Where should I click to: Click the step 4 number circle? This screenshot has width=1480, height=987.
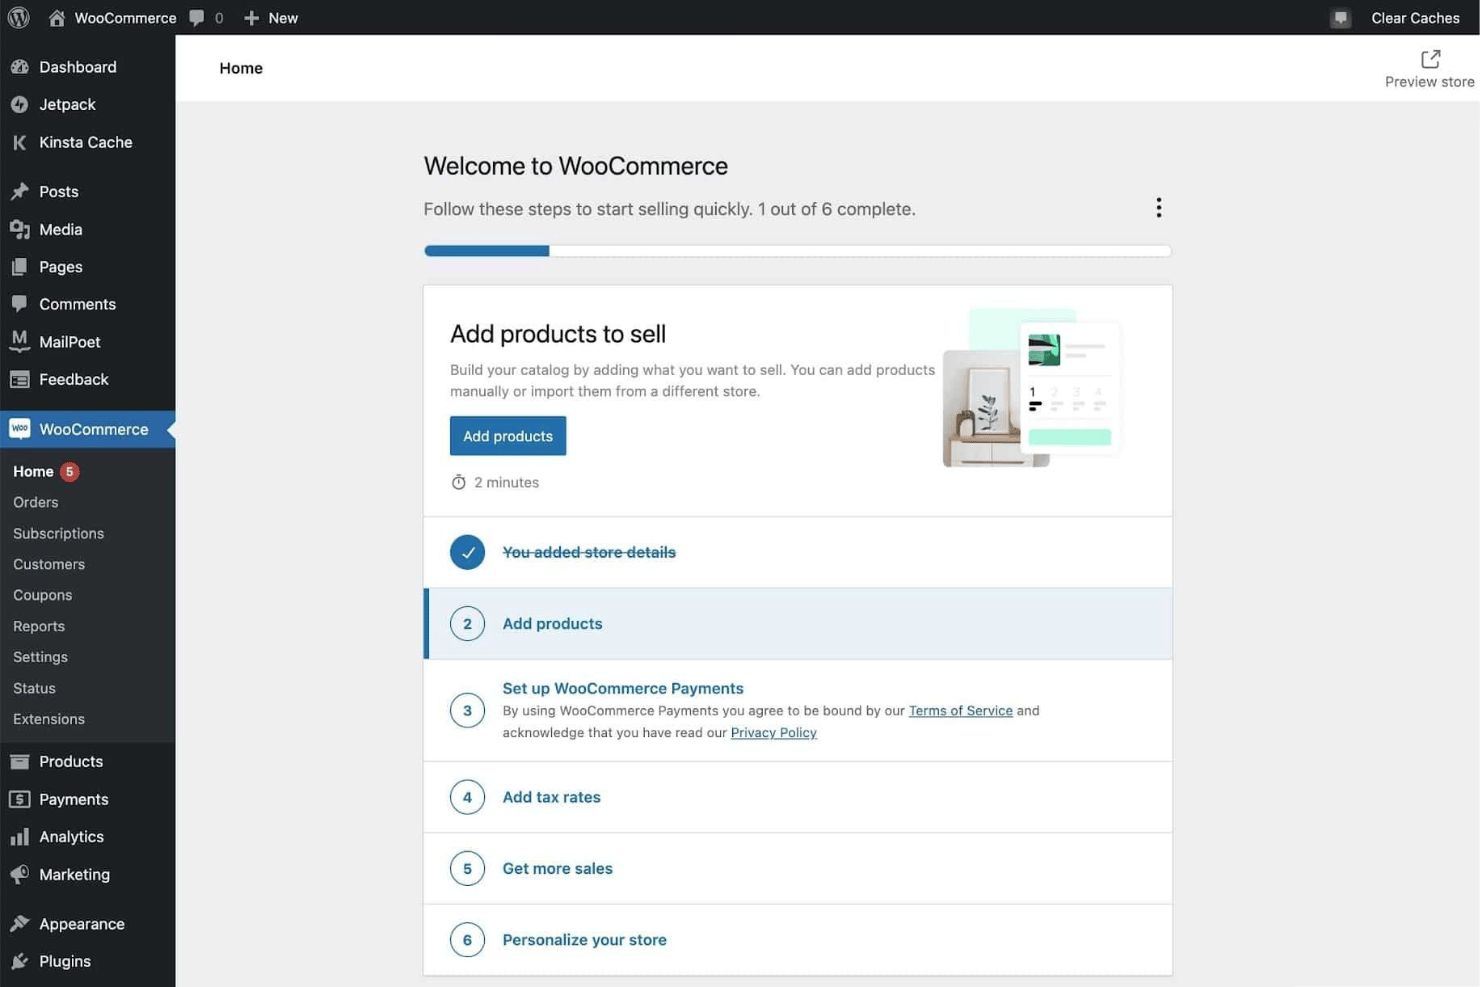[467, 797]
